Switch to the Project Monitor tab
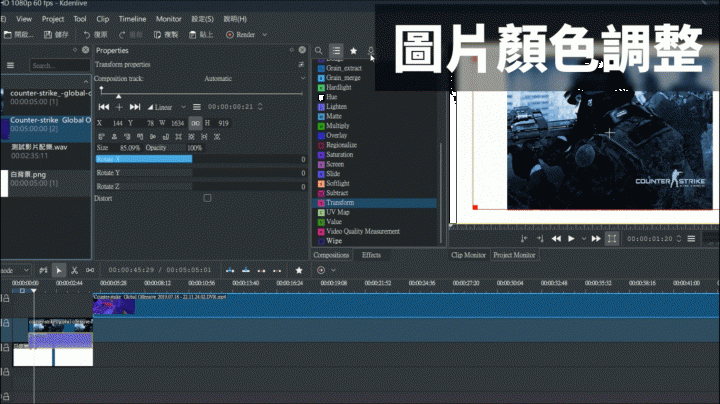Image resolution: width=720 pixels, height=404 pixels. point(514,255)
